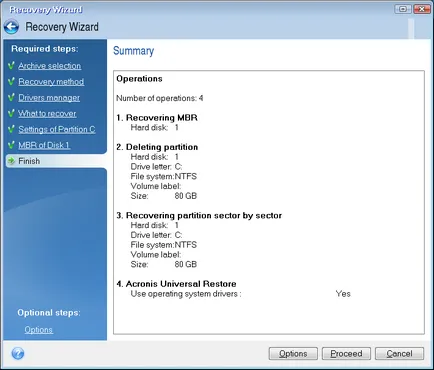Click the green arrow icon beside Finish

click(x=12, y=161)
